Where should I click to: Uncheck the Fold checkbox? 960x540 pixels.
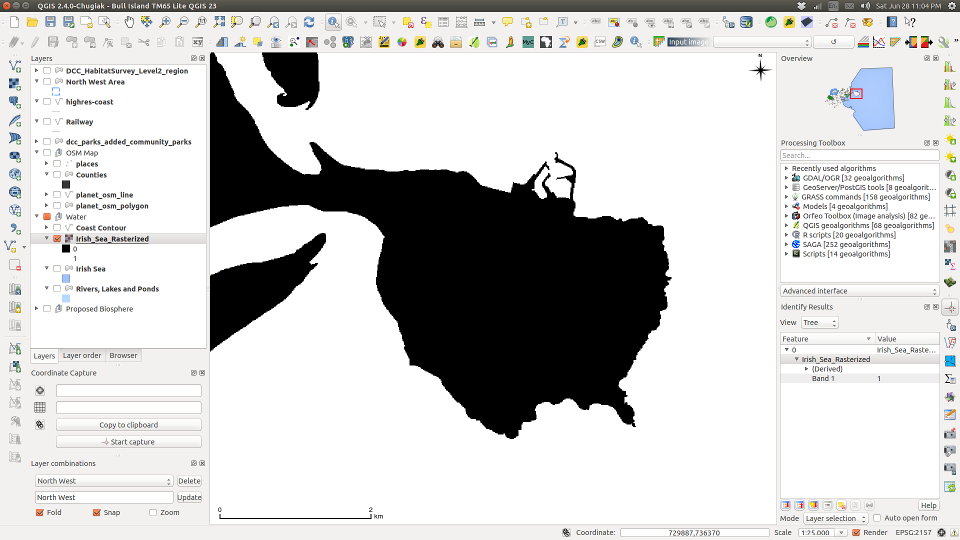point(40,513)
